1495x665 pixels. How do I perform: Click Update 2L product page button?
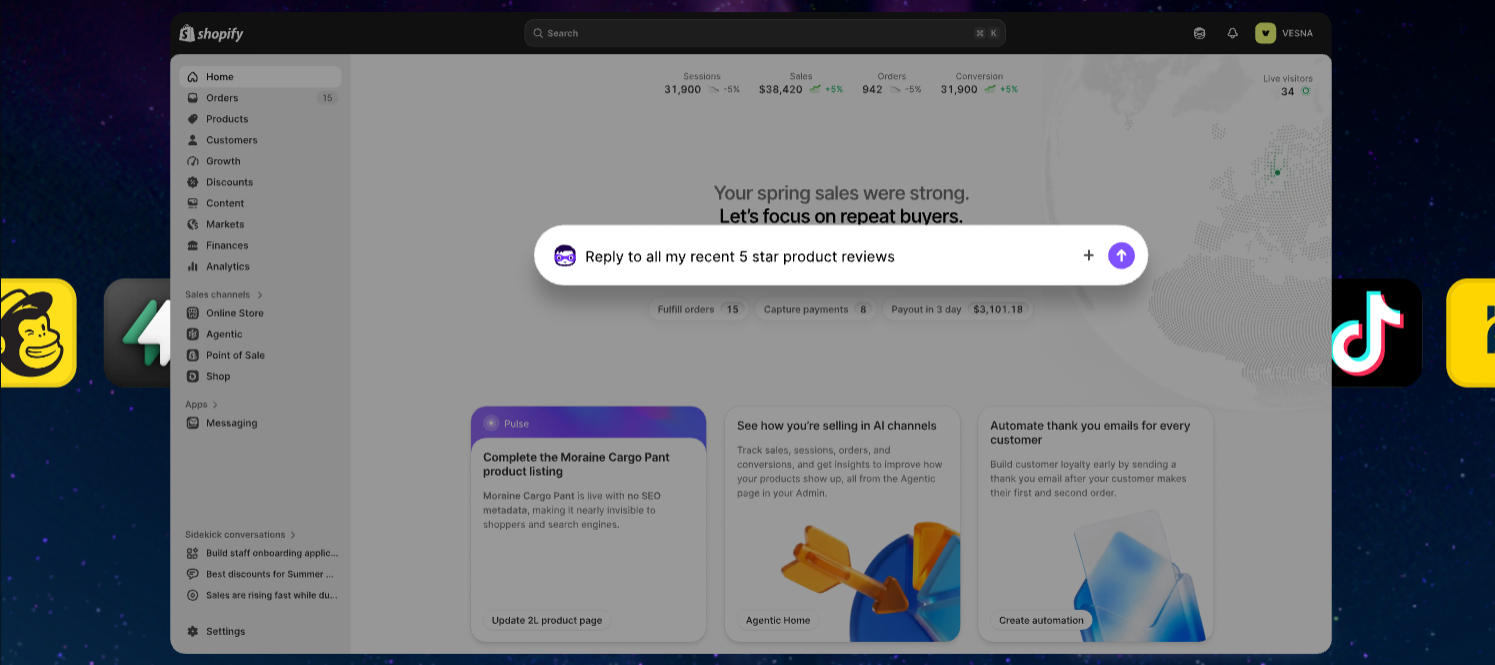coord(547,621)
